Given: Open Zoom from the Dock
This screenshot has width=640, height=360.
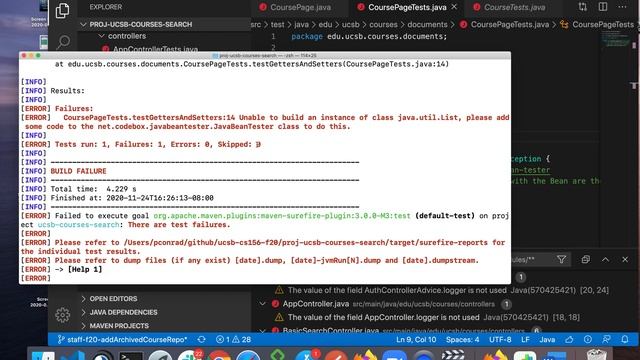Looking at the screenshot, I should point(394,356).
